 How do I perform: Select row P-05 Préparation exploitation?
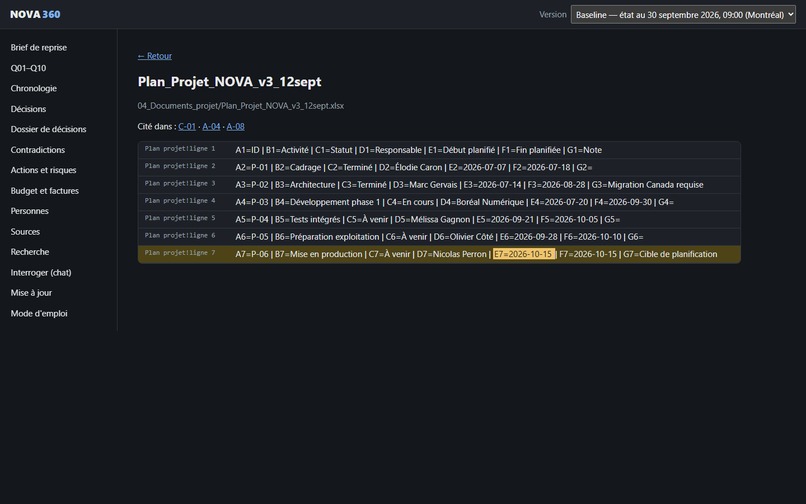439,237
